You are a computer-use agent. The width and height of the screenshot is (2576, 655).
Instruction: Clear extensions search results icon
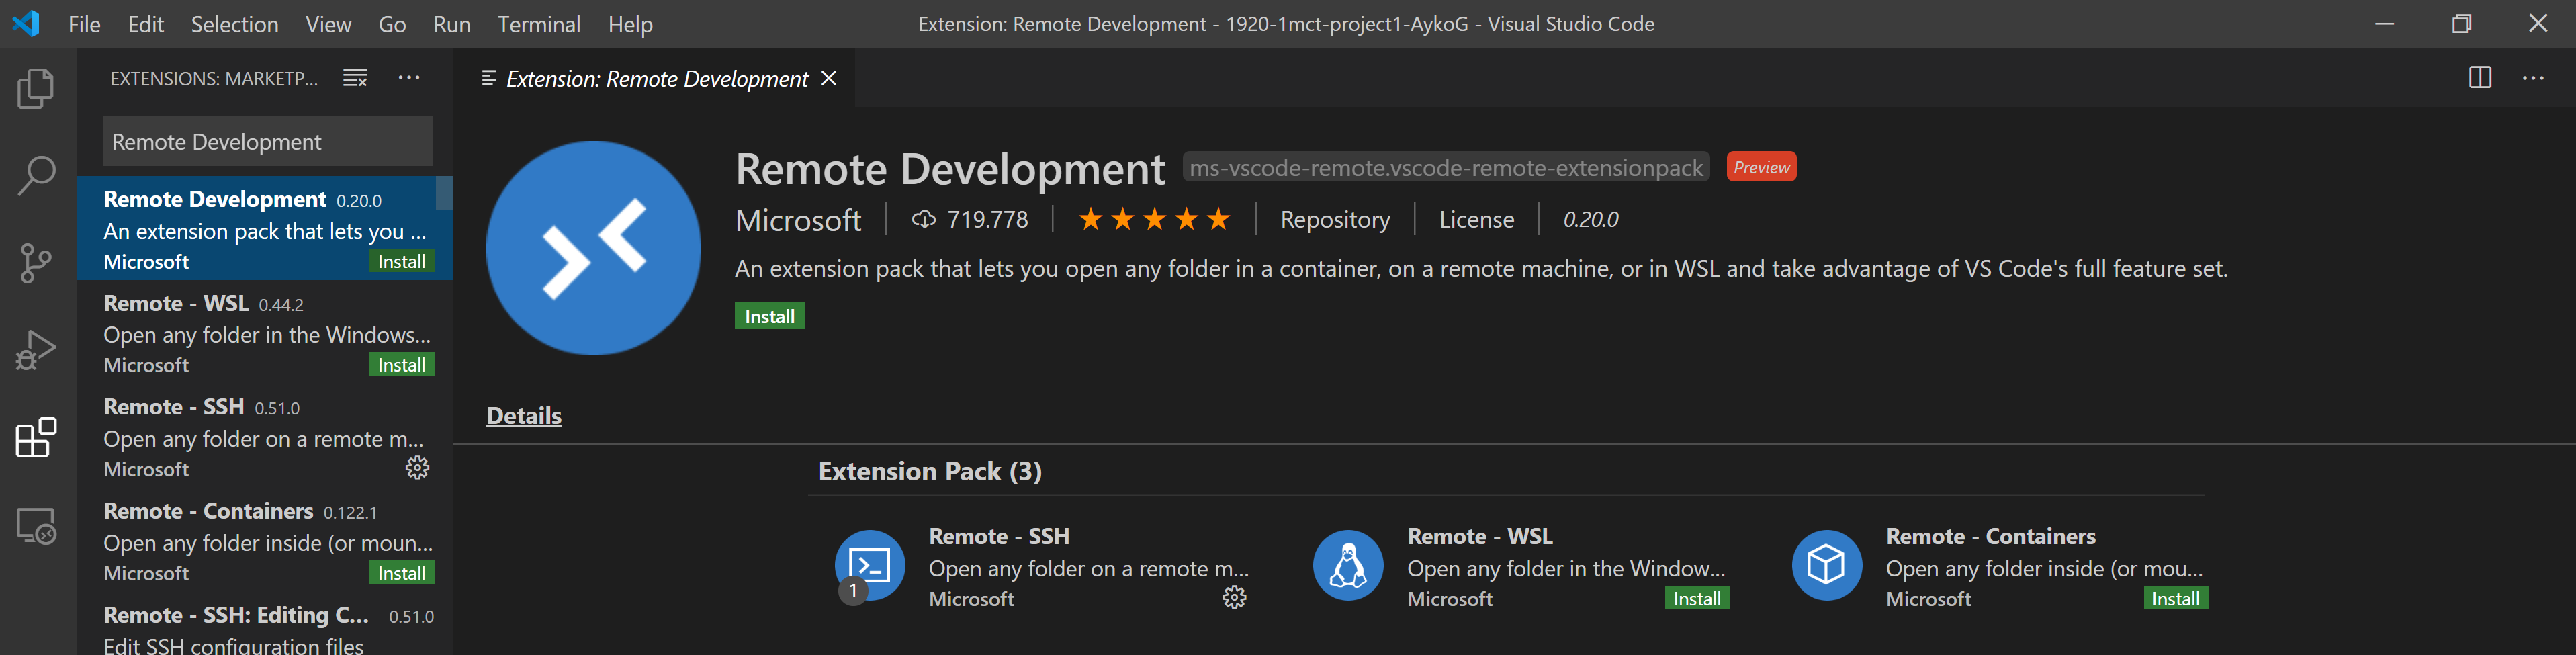pos(355,78)
